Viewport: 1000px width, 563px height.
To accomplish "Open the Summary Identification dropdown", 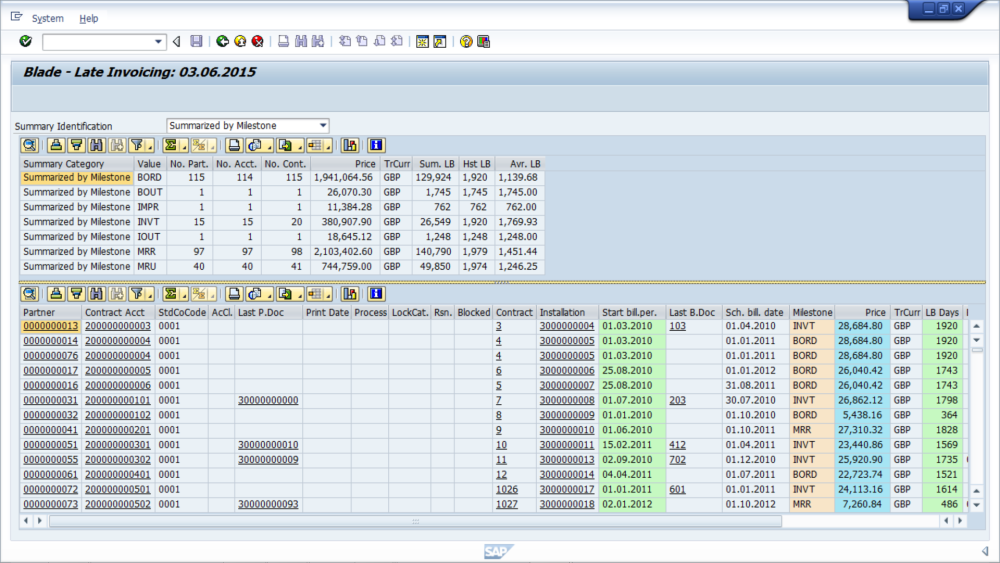I will (323, 126).
